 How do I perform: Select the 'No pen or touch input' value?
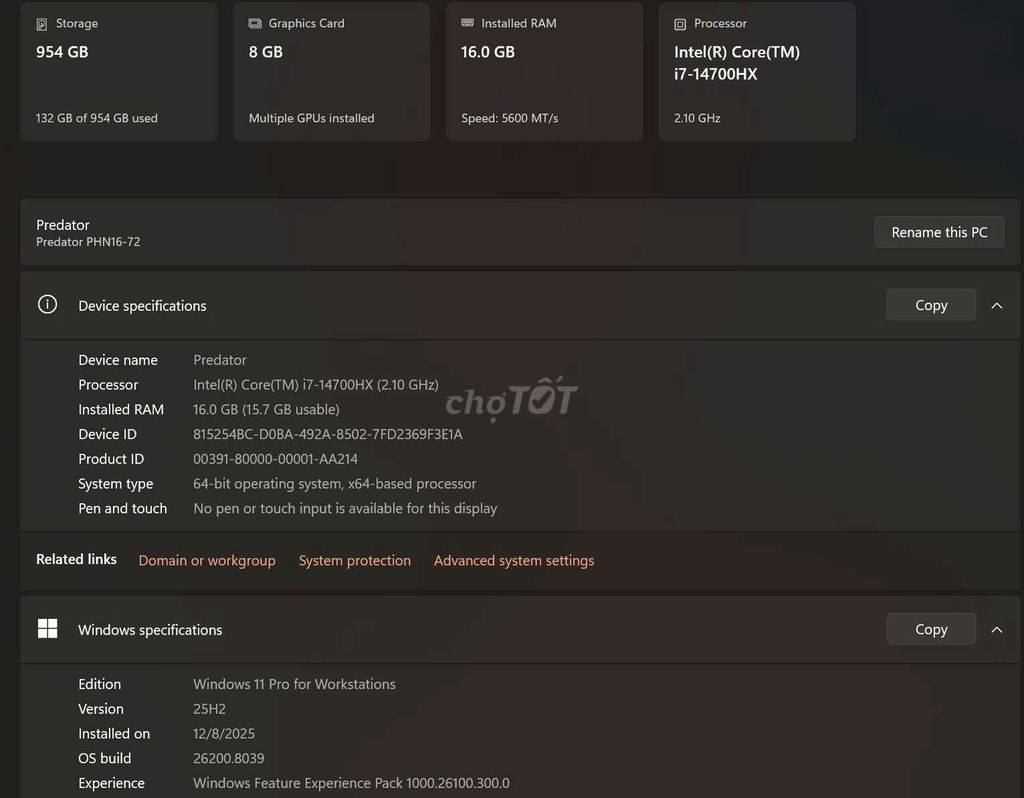click(x=345, y=509)
